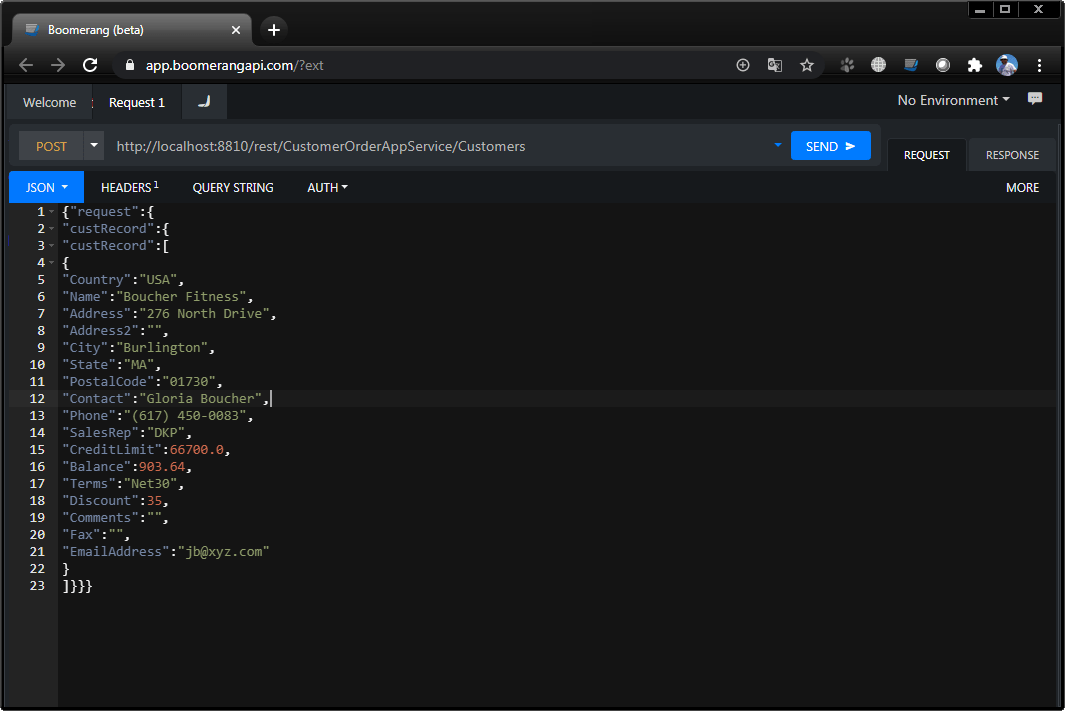The width and height of the screenshot is (1065, 711).
Task: Expand the AUTH dropdown
Action: tap(327, 187)
